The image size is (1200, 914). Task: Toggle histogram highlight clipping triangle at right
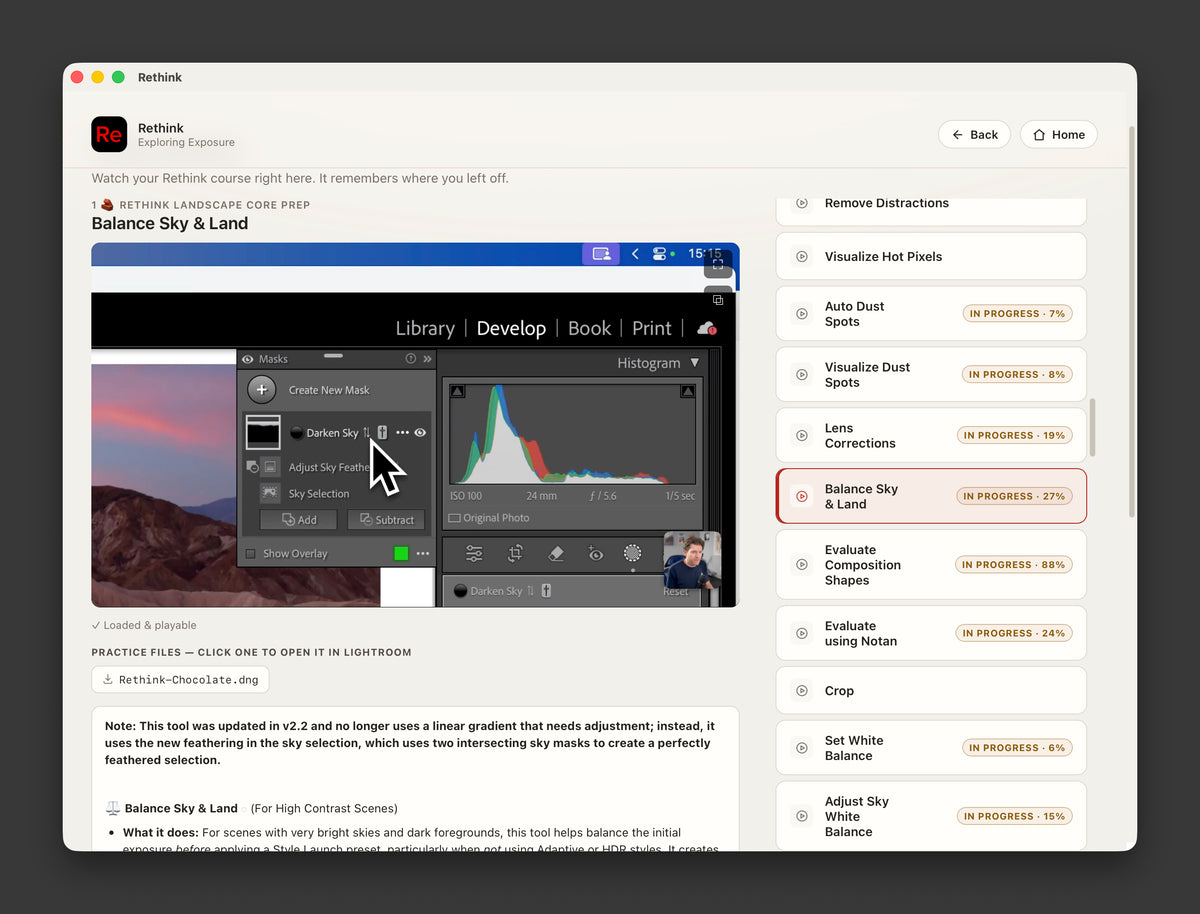[687, 392]
